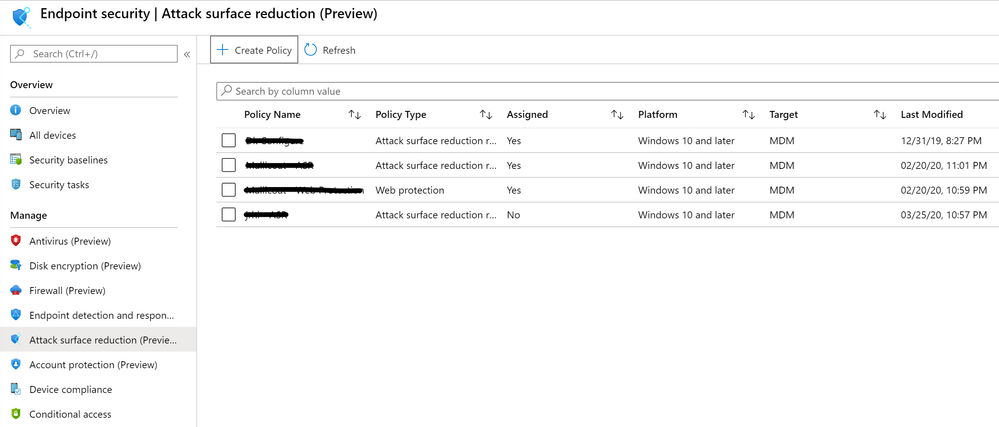Click the Refresh button label

339,50
